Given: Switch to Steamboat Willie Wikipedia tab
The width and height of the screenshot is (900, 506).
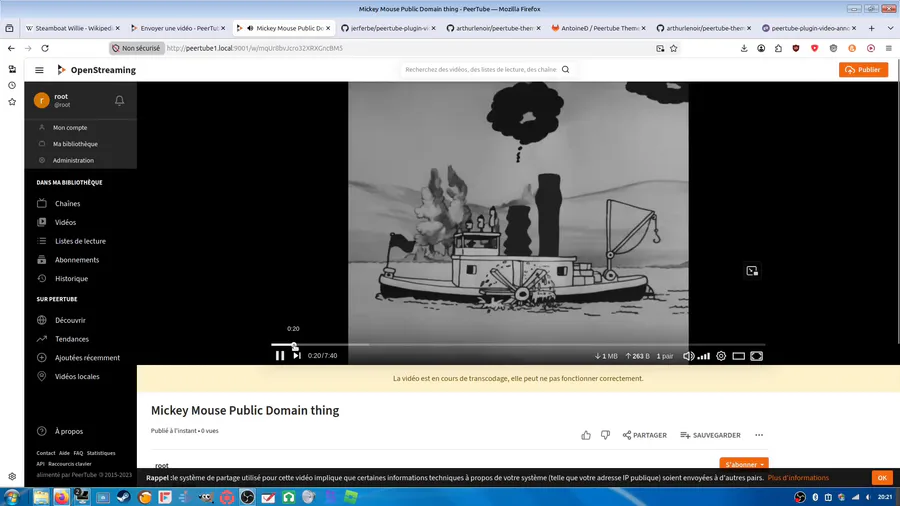Looking at the screenshot, I should point(72,28).
